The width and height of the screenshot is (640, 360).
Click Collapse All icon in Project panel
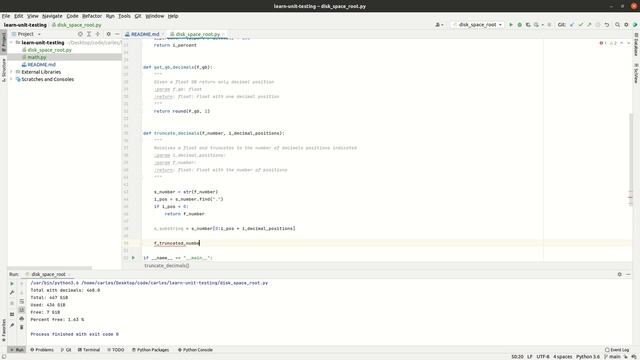[98, 34]
